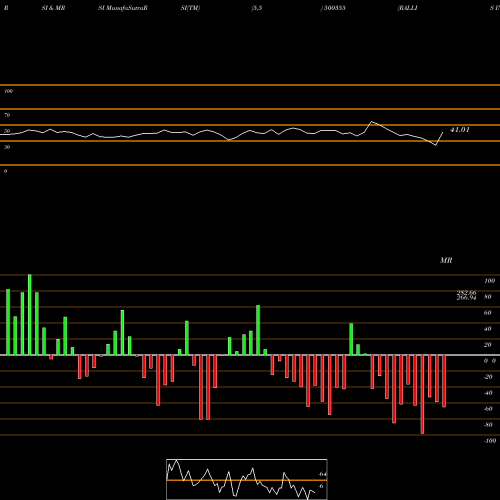Click the MR label above the histogram
Image resolution: width=500 pixels, height=500 pixels.
(446, 260)
